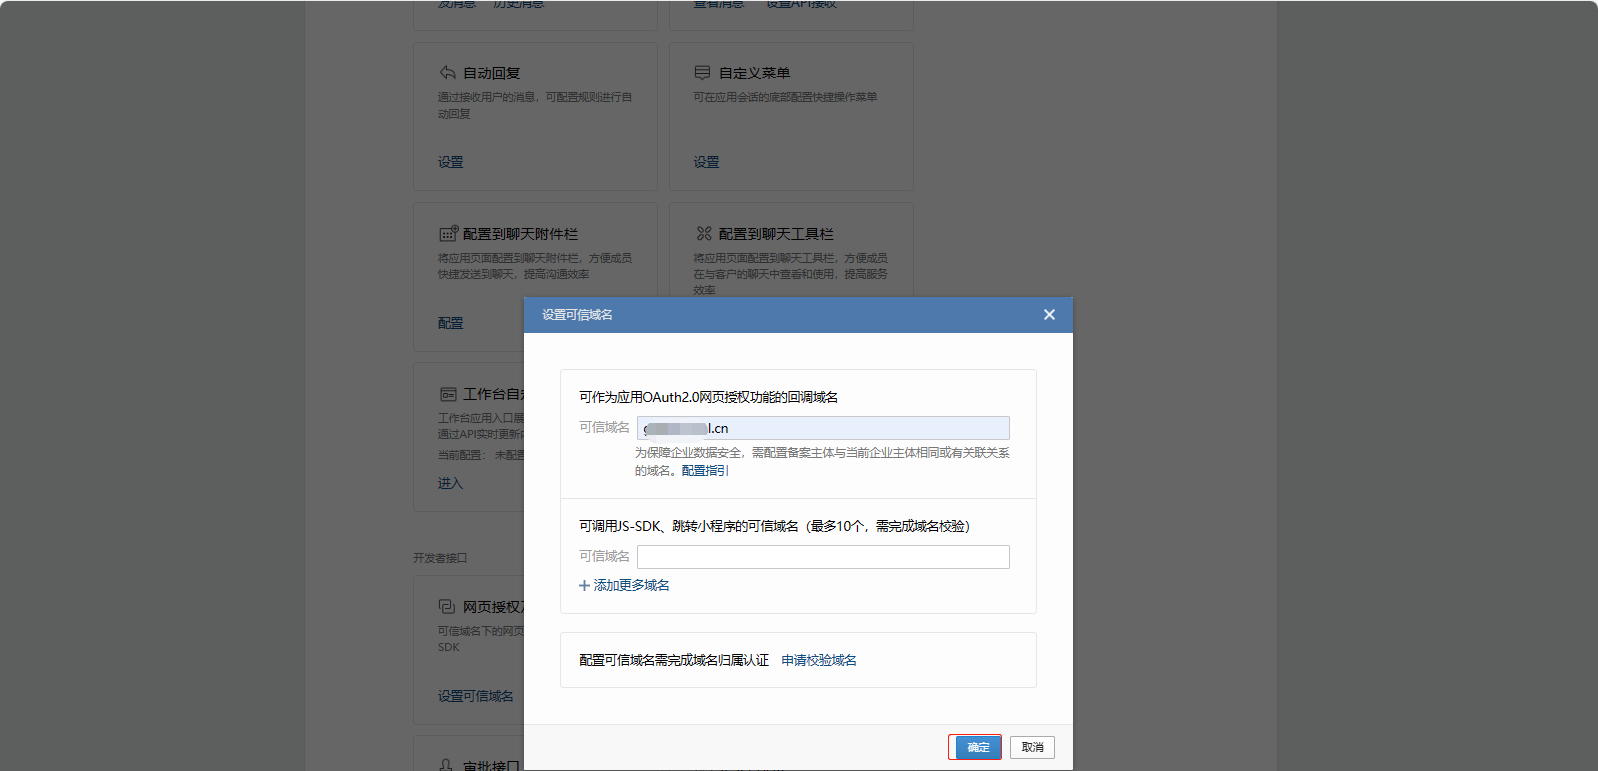This screenshot has width=1598, height=771.
Task: Open 设置 under the 自定义菜单 card
Action: point(706,162)
